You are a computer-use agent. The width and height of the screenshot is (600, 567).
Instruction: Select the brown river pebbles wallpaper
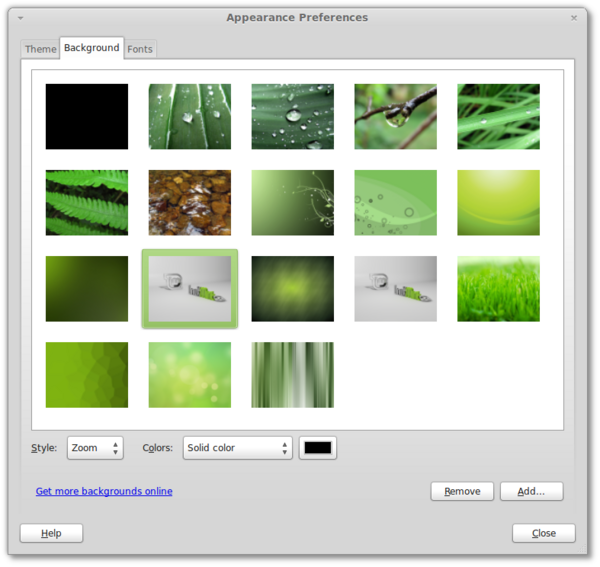coord(190,202)
